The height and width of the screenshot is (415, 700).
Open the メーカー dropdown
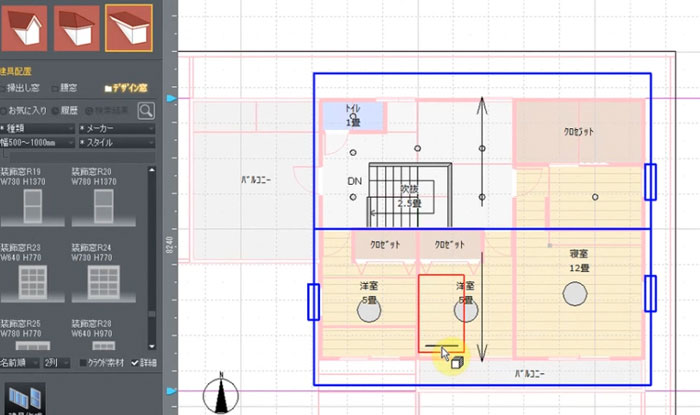115,128
